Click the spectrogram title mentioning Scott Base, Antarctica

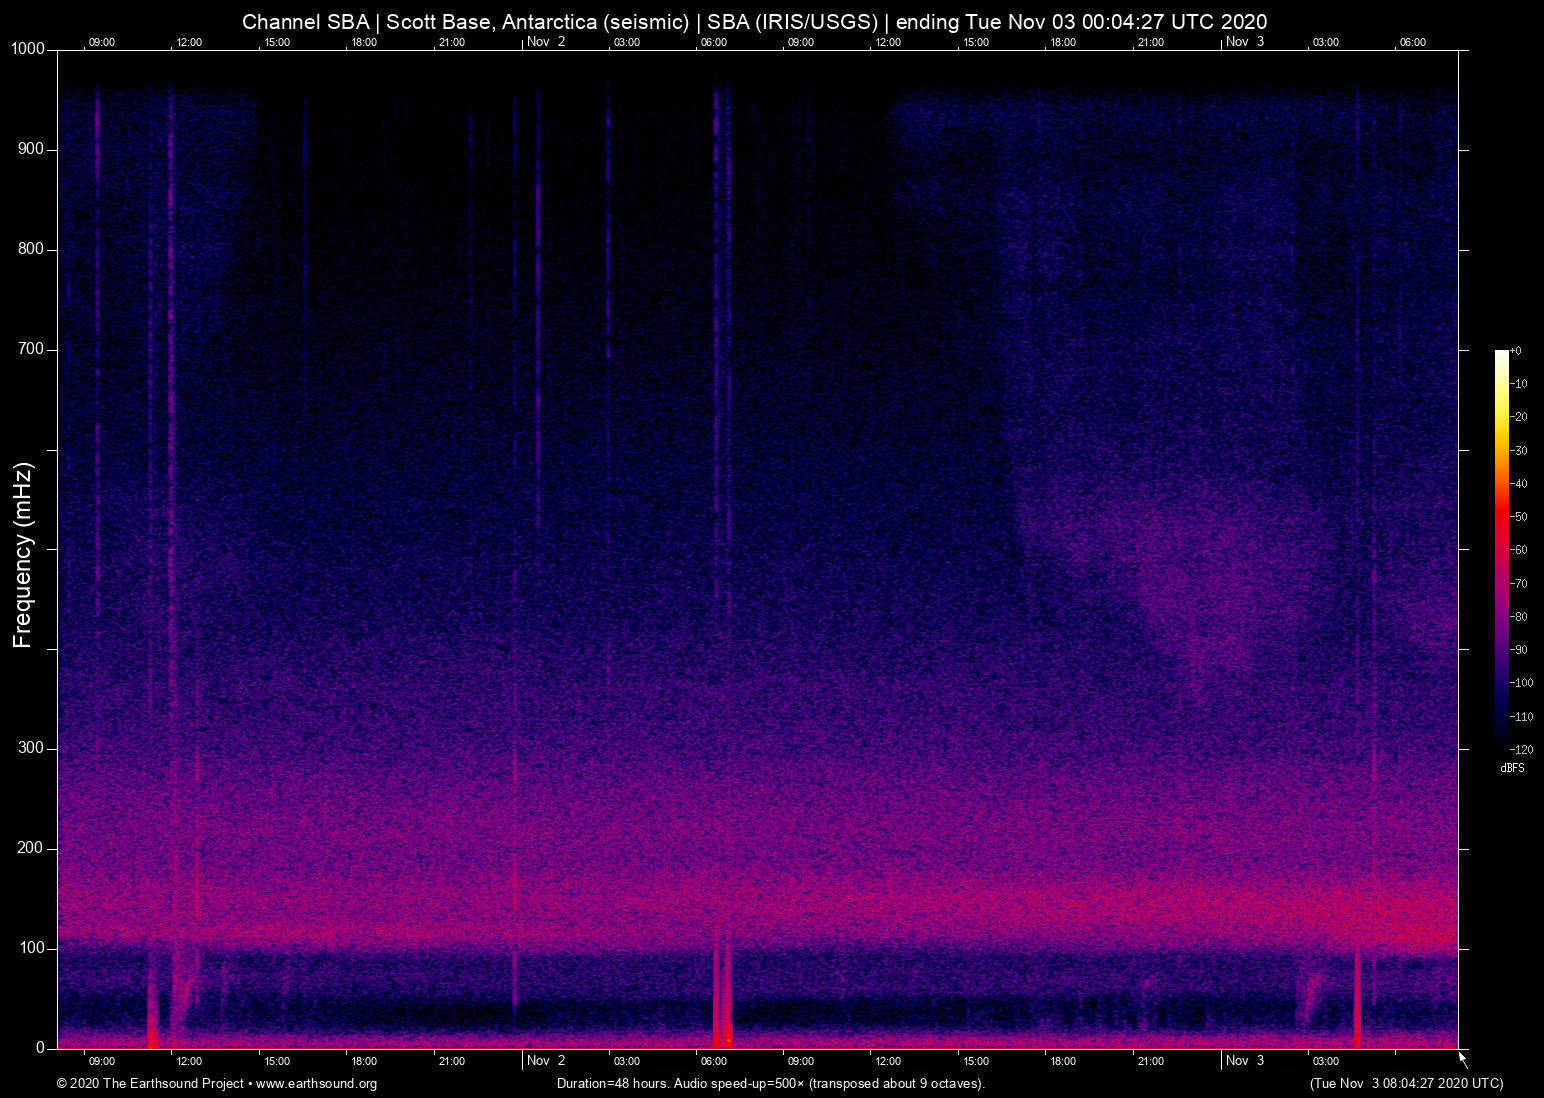click(754, 22)
